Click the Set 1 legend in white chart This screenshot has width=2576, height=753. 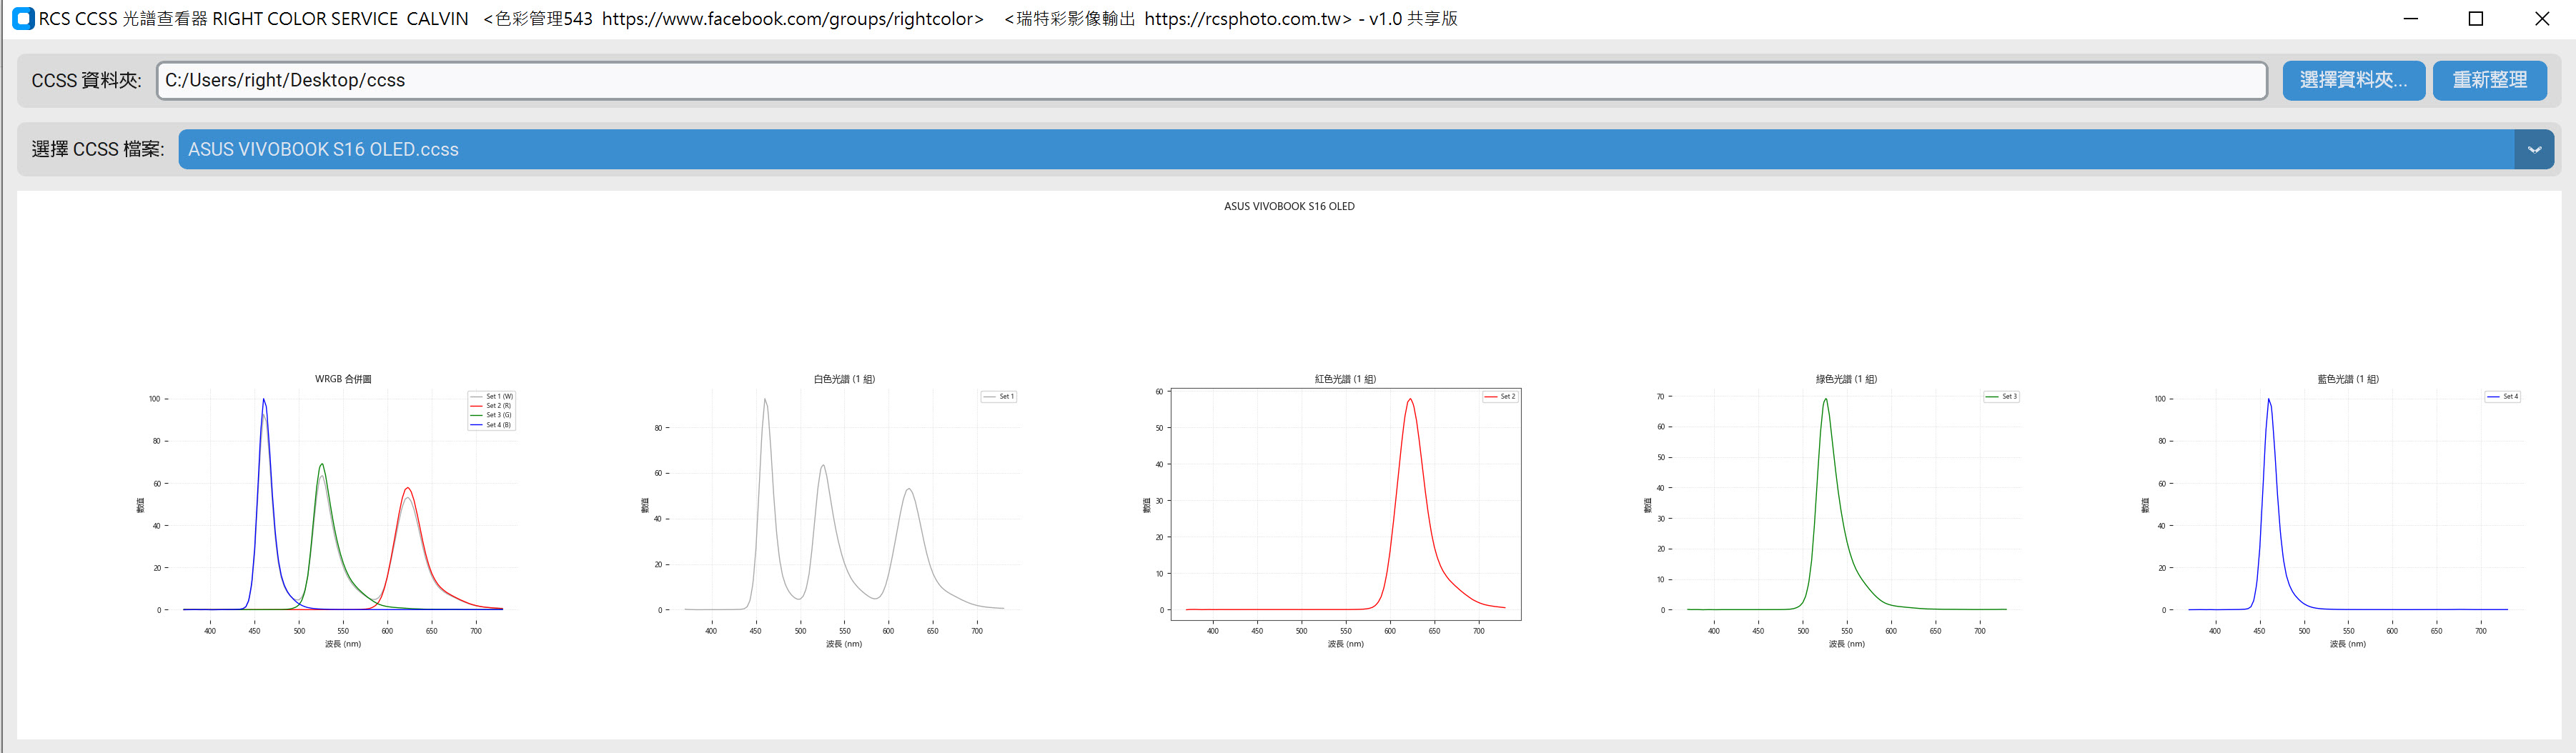tap(999, 397)
